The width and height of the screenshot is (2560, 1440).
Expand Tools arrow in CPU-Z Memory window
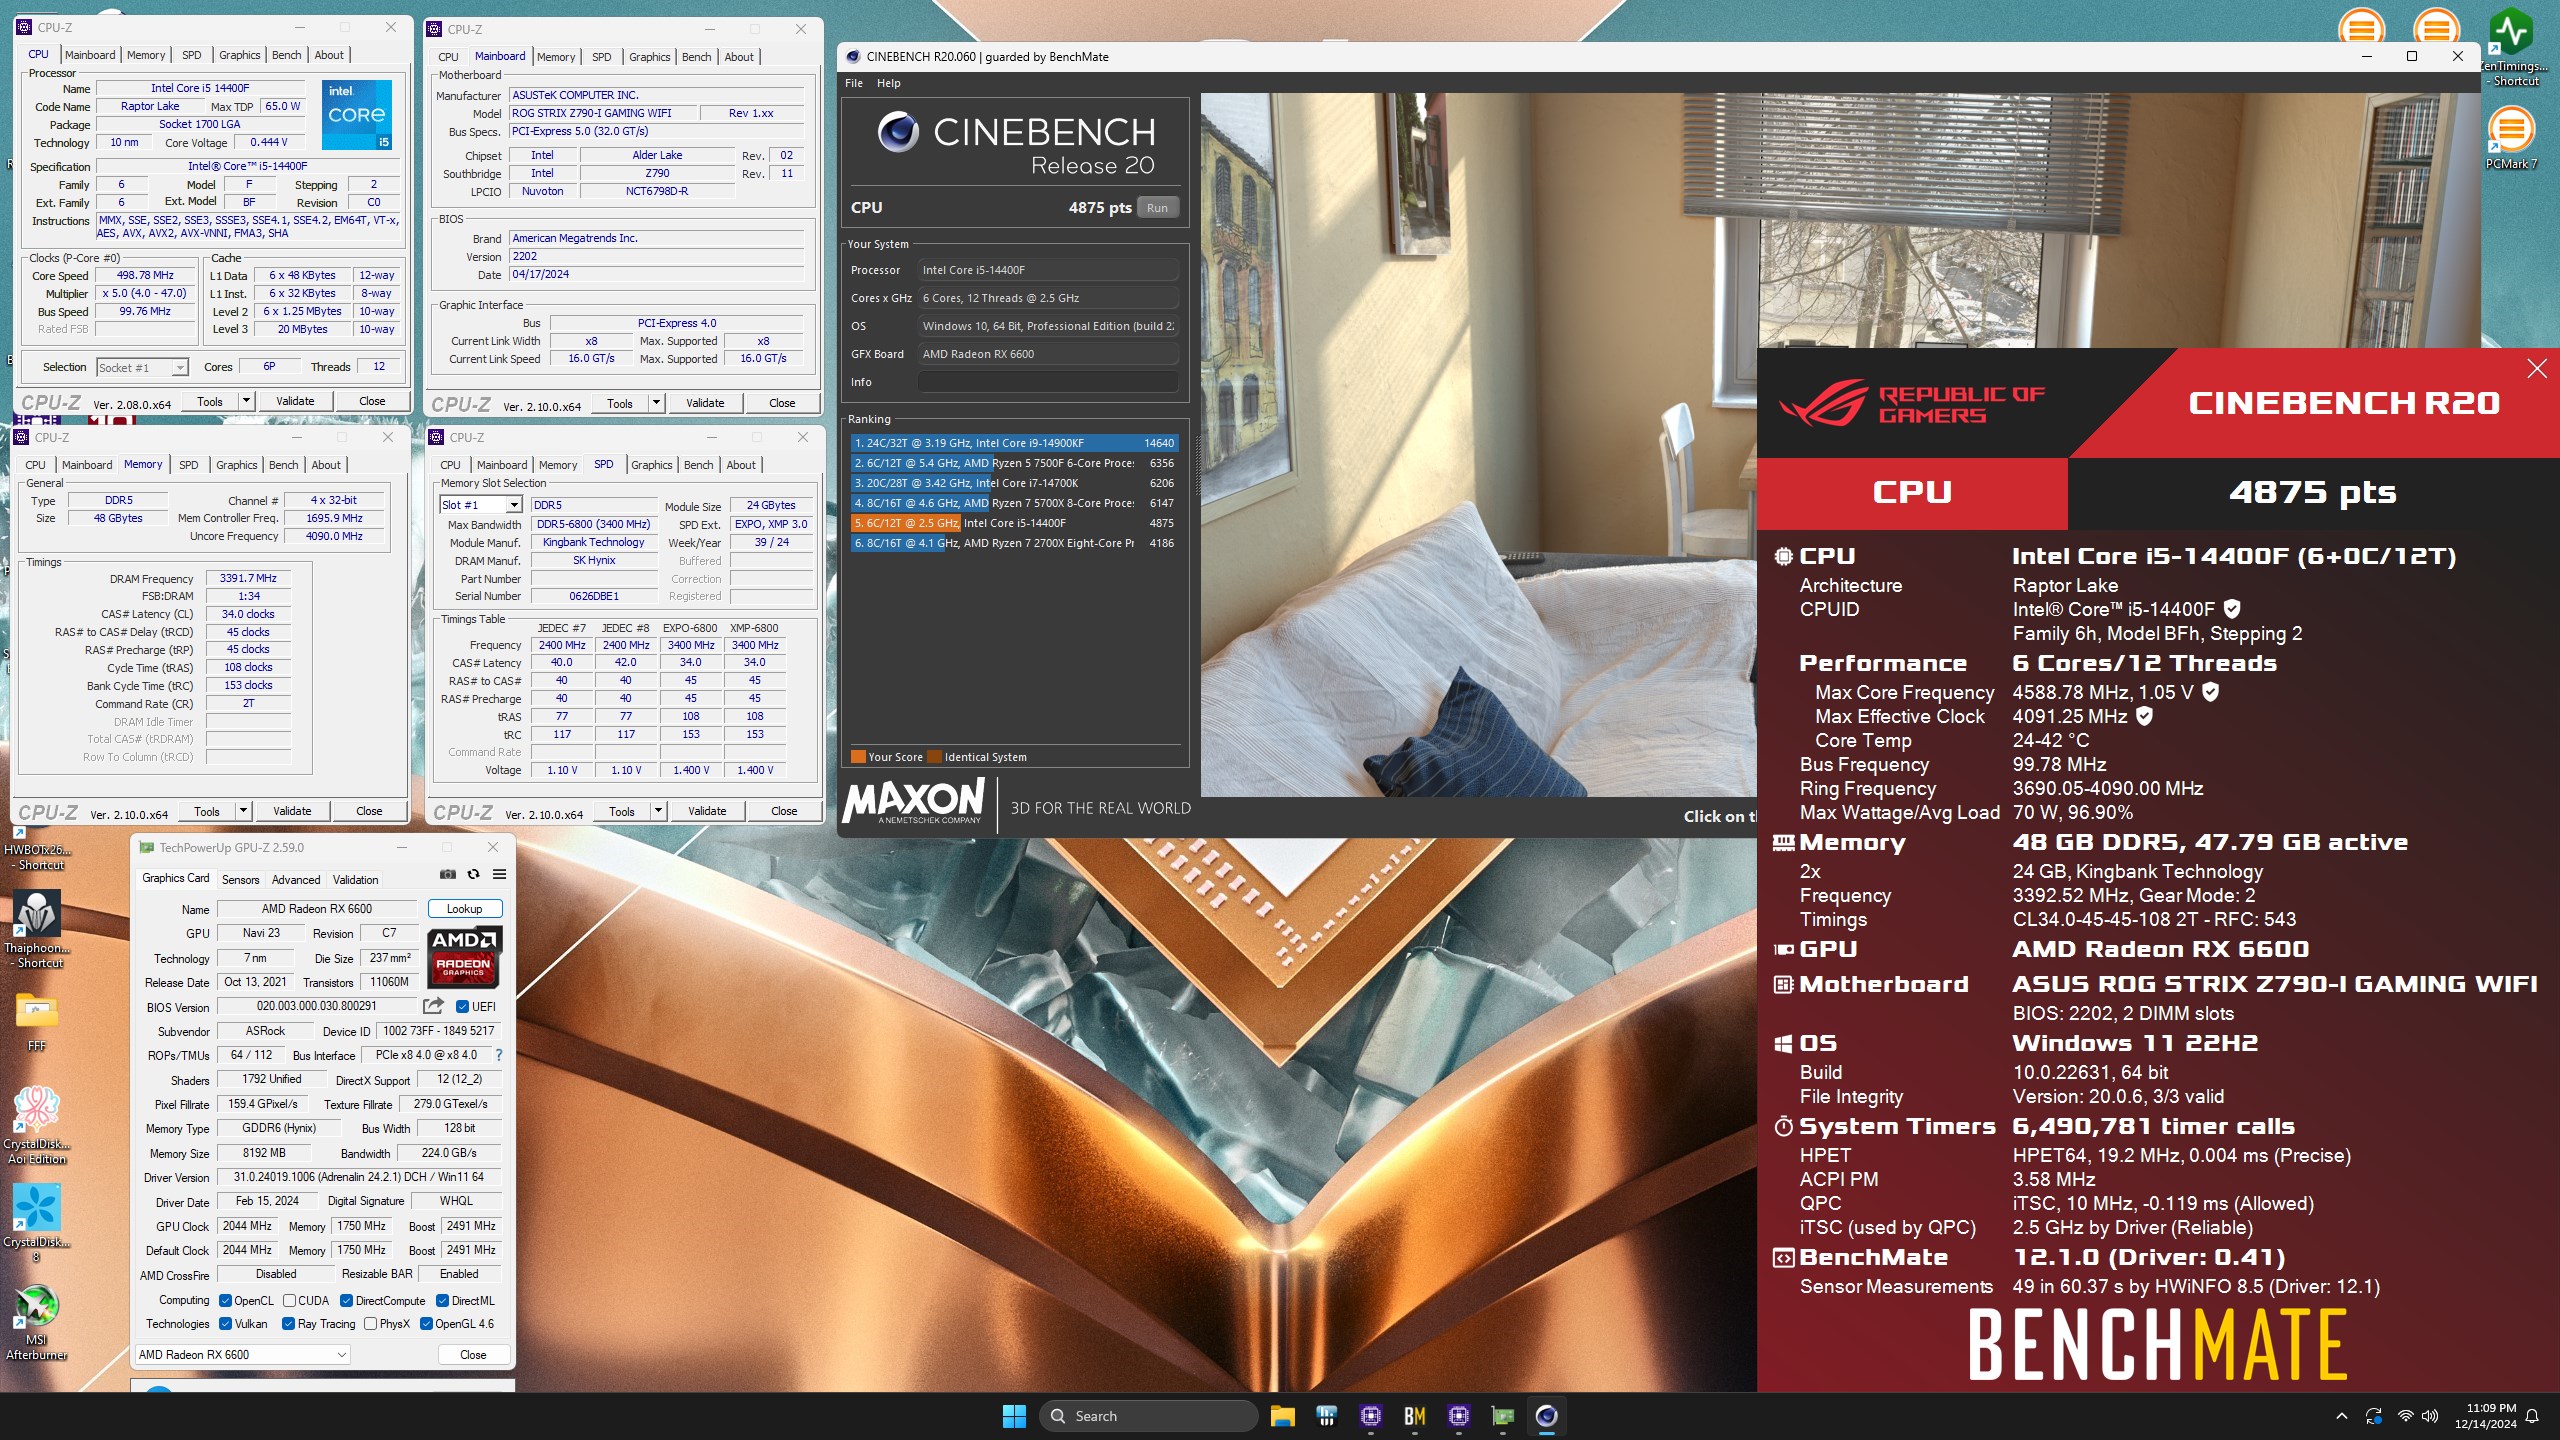(243, 811)
